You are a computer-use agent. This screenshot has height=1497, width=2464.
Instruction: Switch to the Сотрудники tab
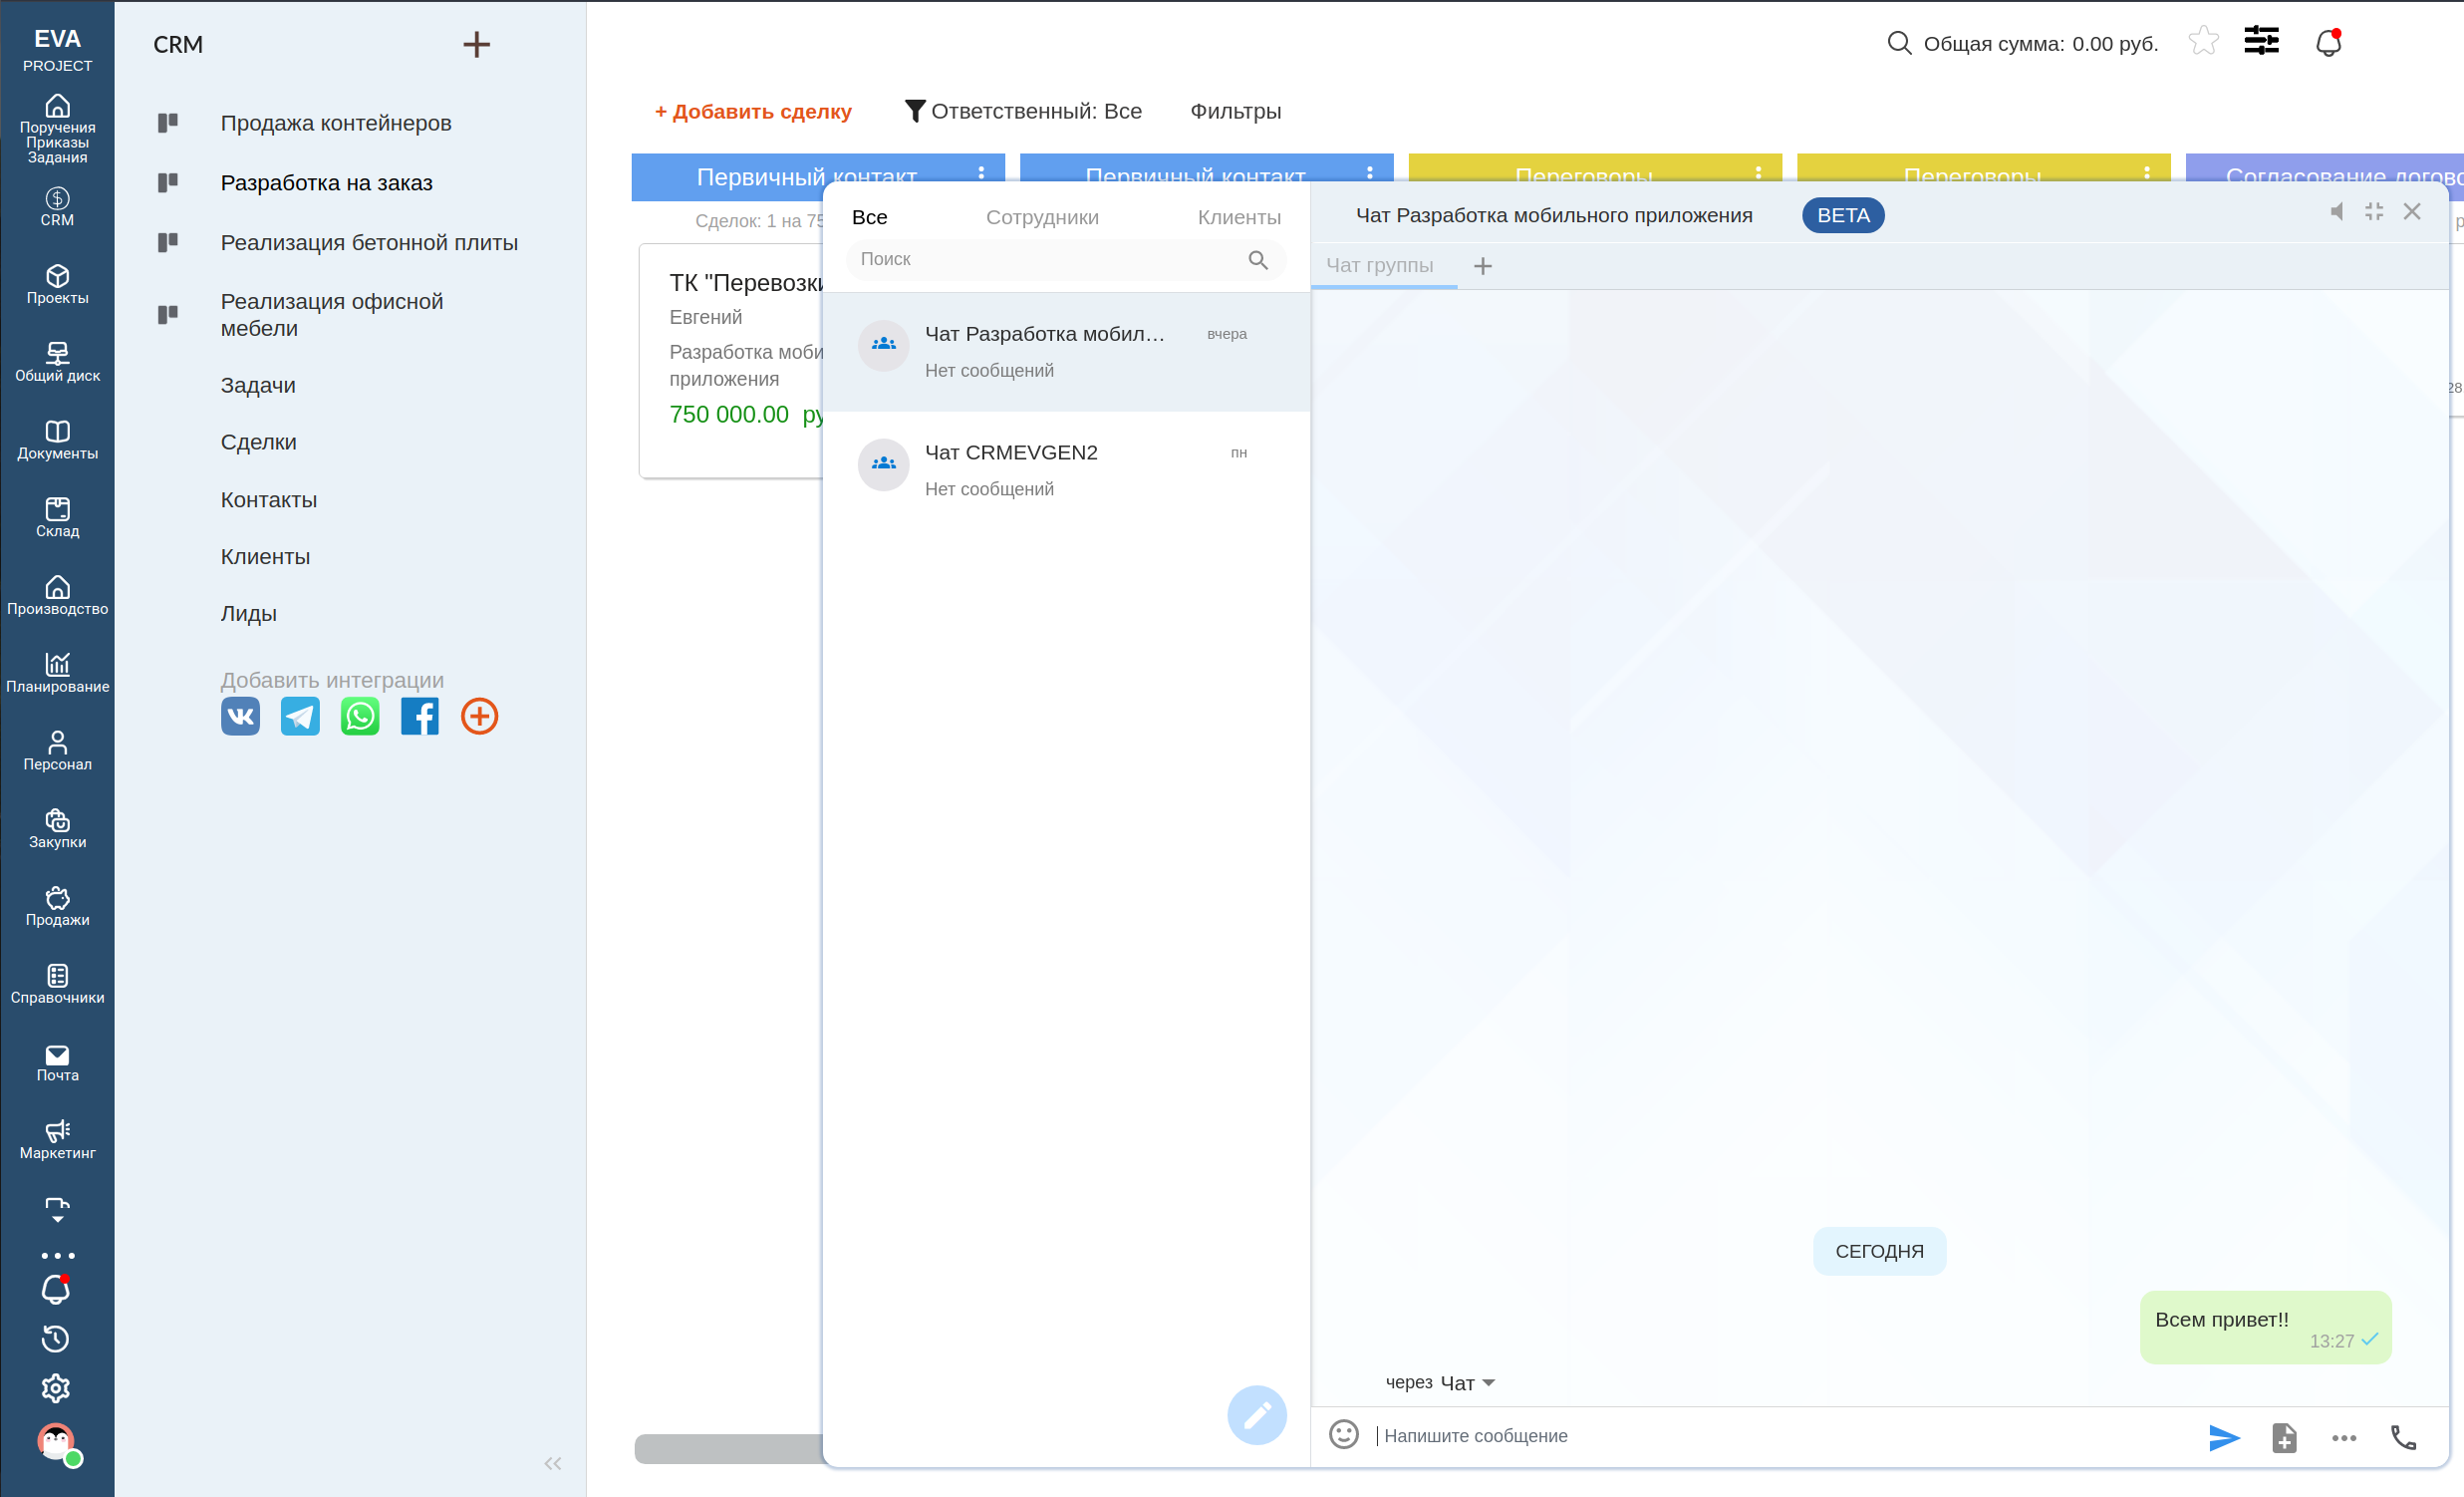(1042, 216)
